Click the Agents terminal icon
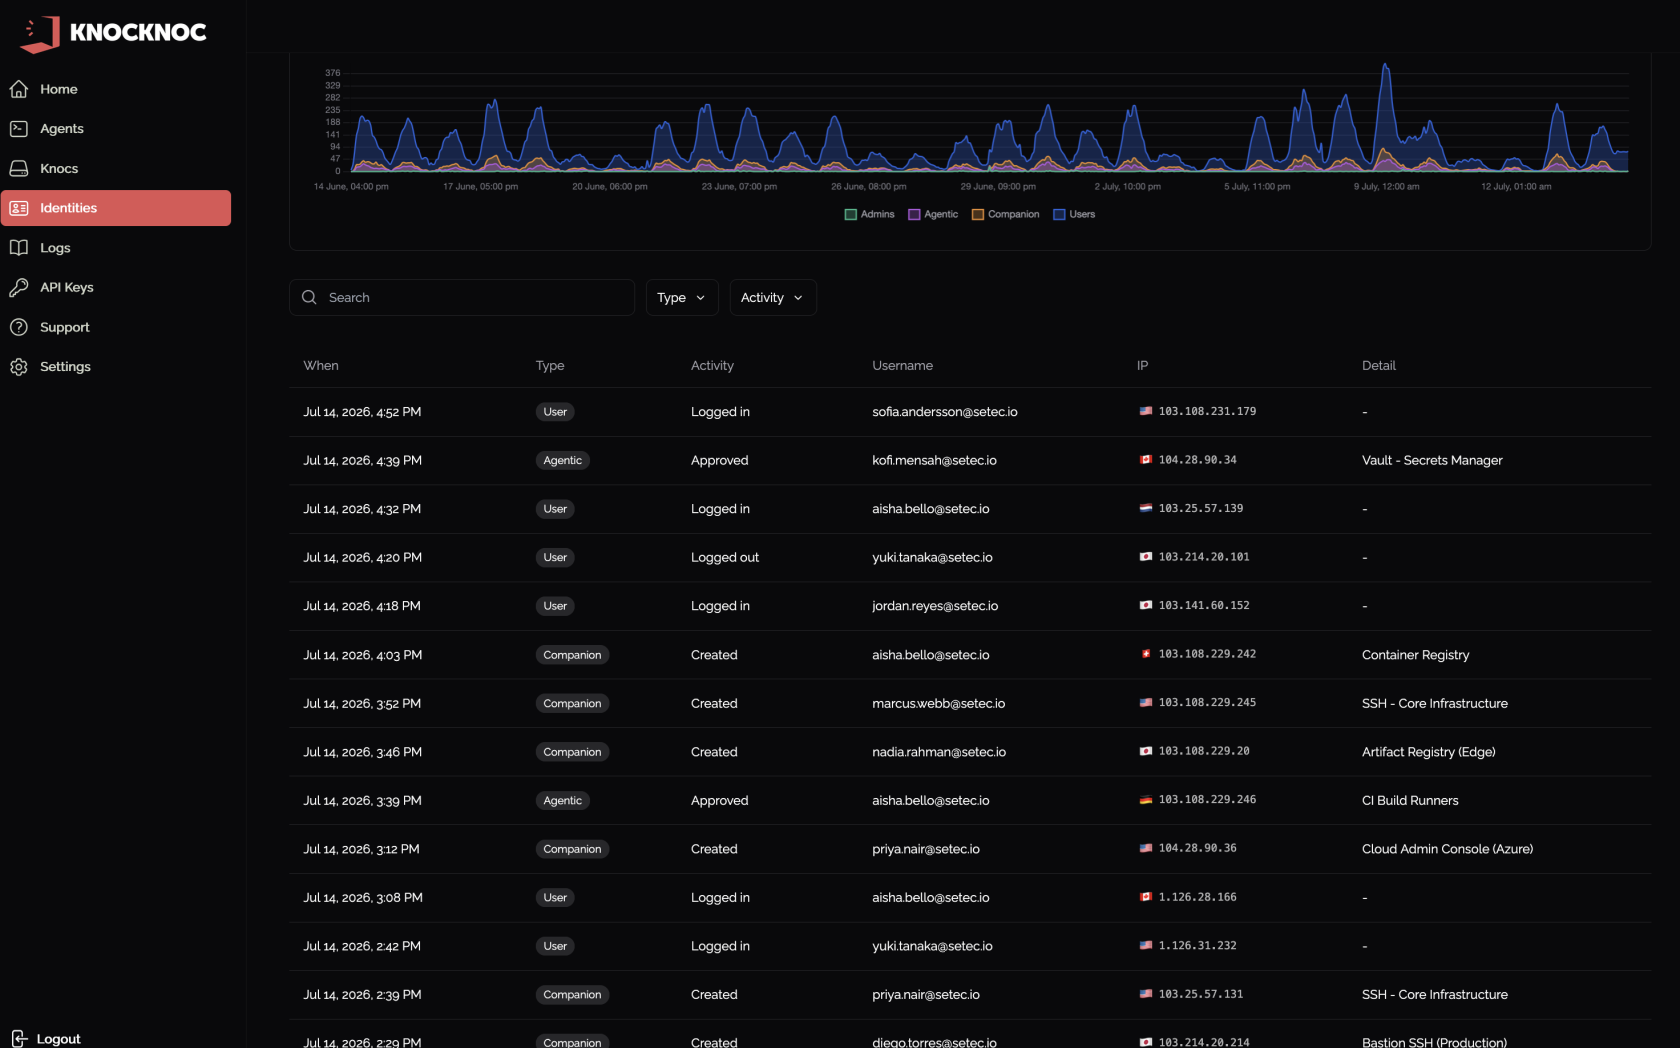Screen dimensions: 1680x1048 click(19, 129)
